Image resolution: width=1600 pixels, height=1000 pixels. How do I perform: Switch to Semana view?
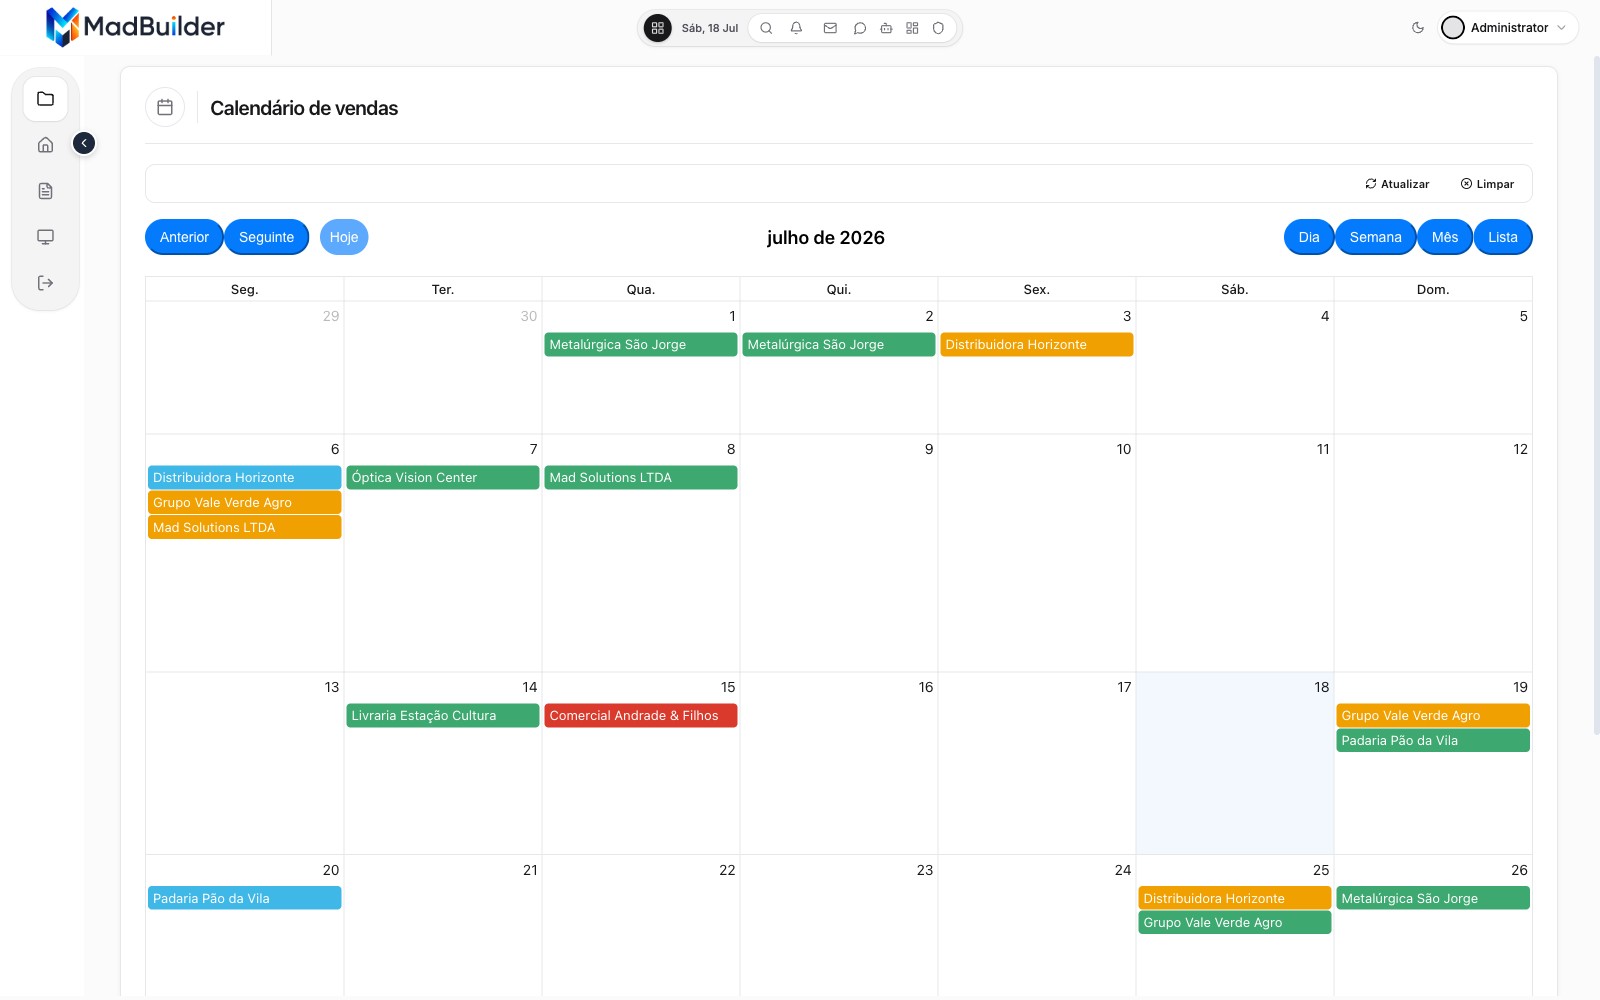1376,237
